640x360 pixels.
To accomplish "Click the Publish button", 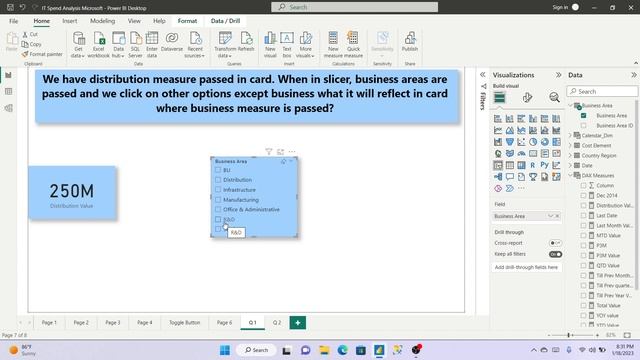I will (410, 42).
